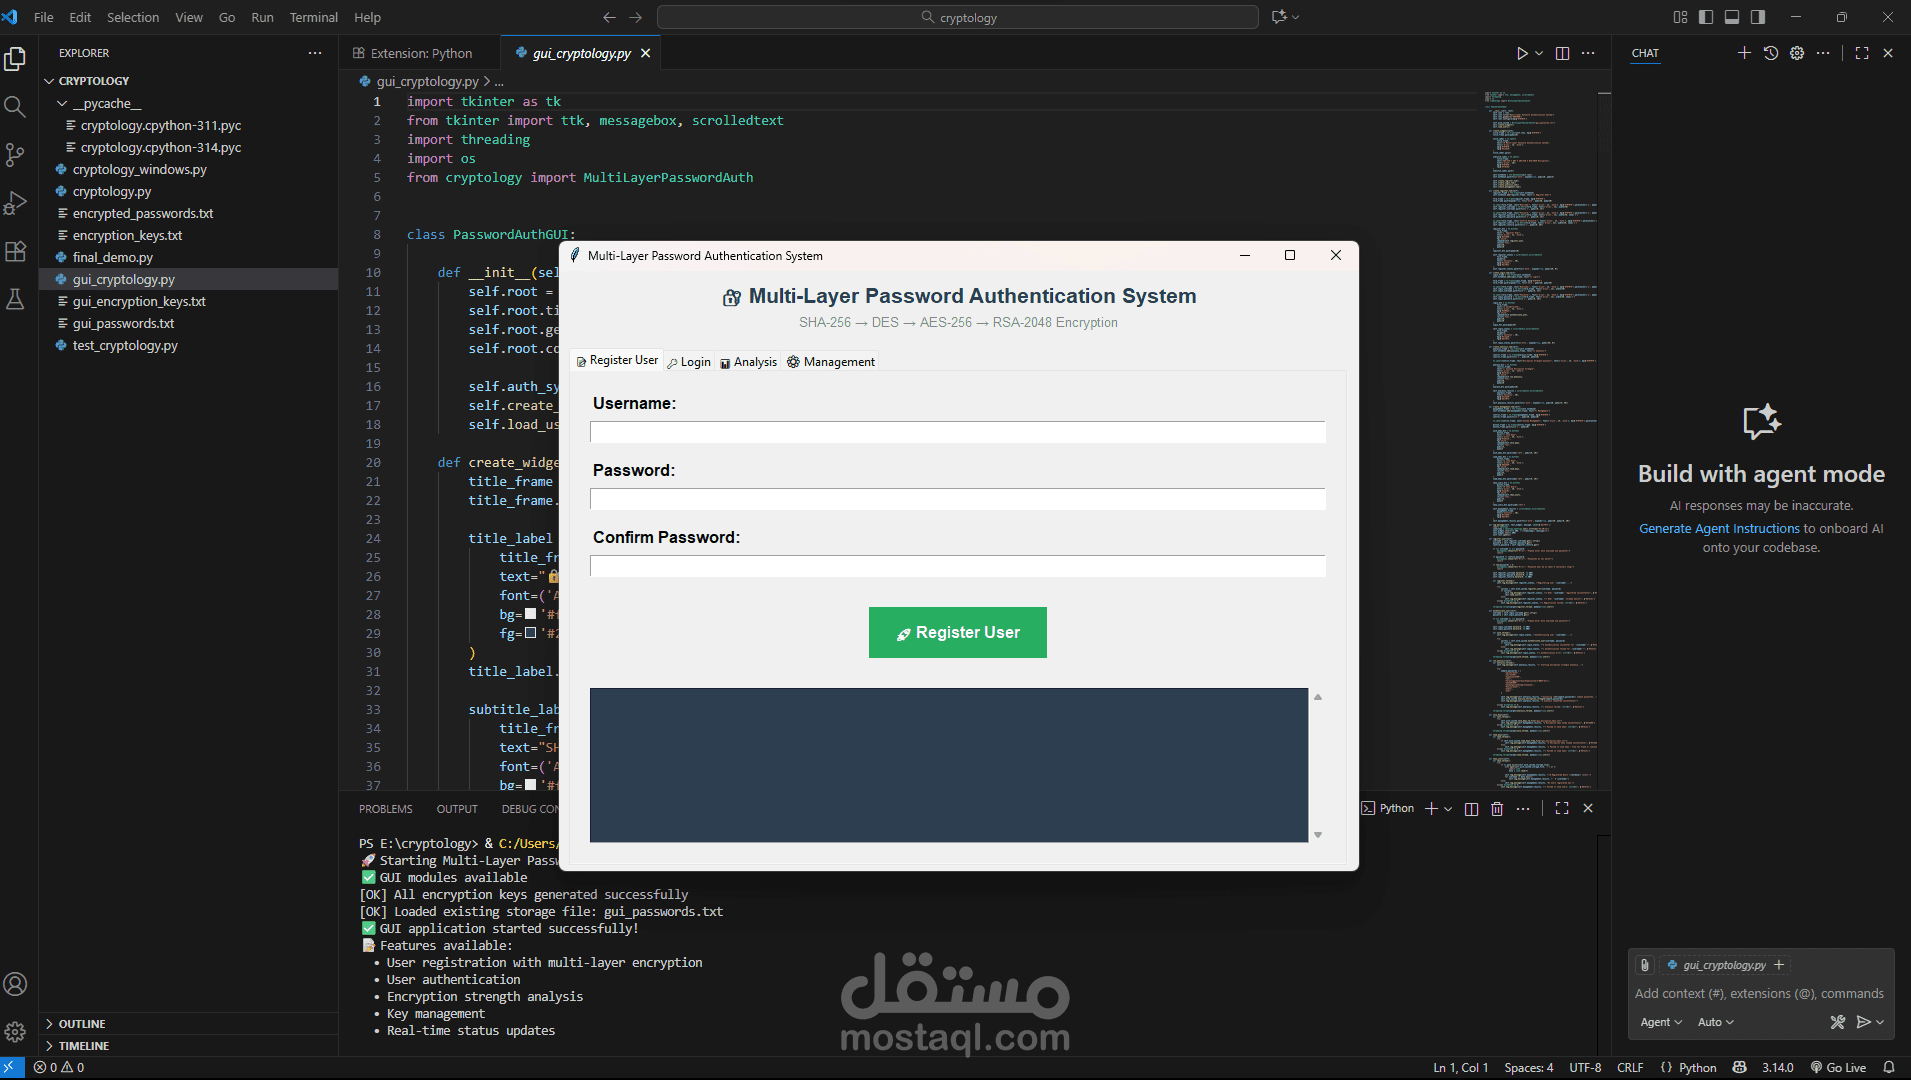This screenshot has width=1911, height=1080.
Task: Toggle the secondary sidebar visibility
Action: (x=1758, y=17)
